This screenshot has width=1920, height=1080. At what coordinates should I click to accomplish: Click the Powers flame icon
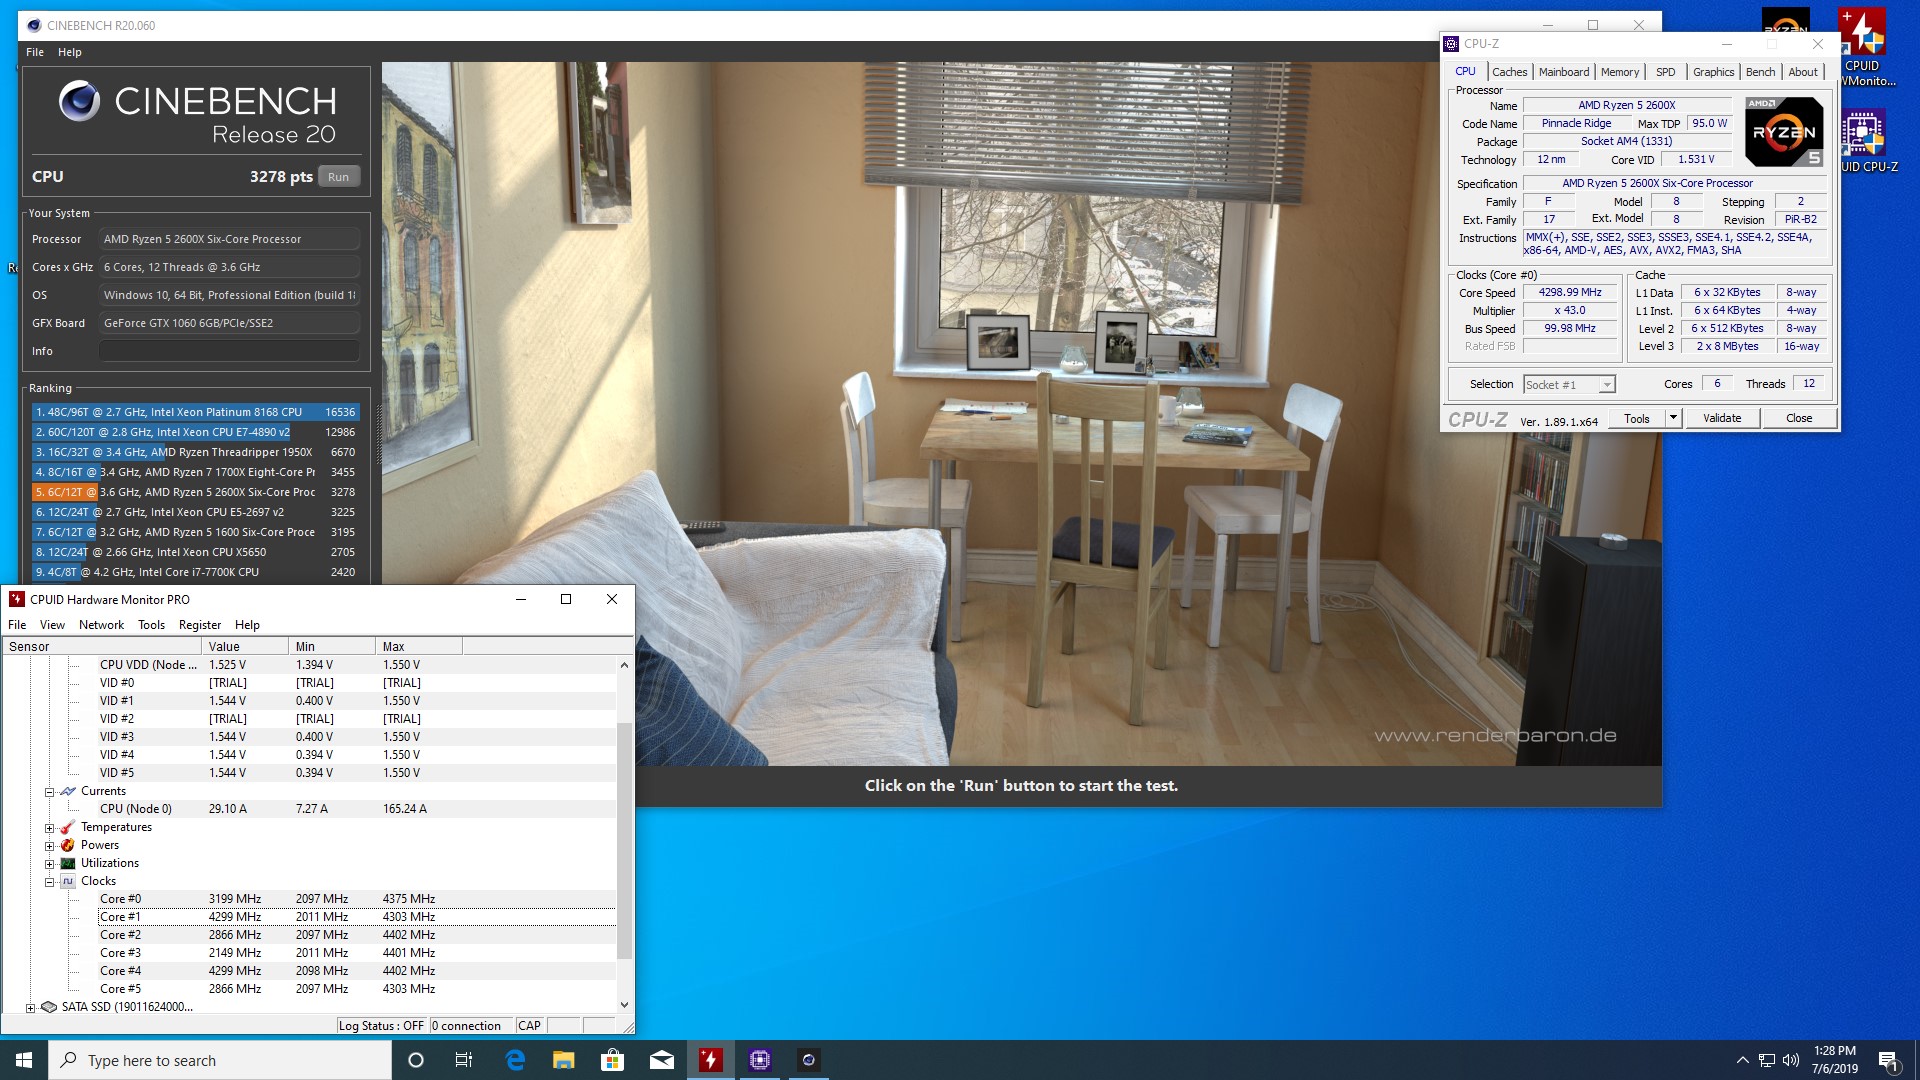(68, 845)
